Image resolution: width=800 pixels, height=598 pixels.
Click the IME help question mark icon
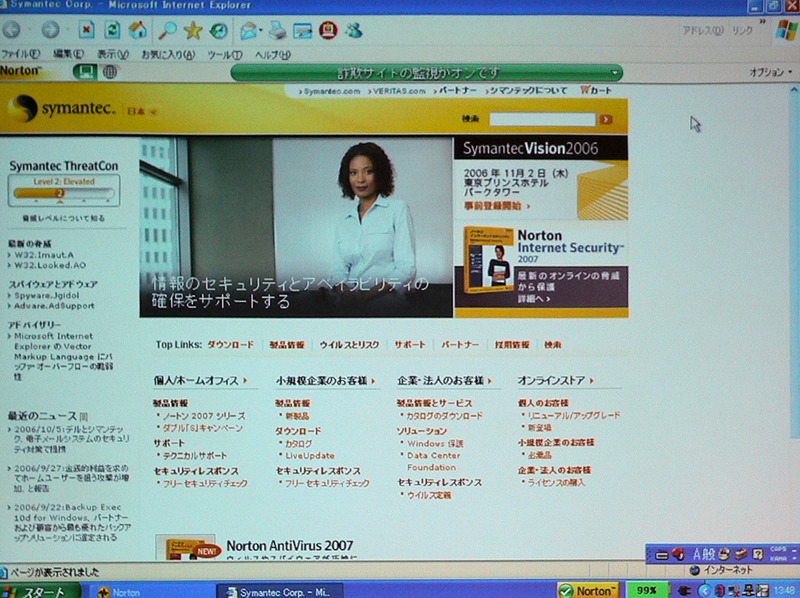pos(758,554)
